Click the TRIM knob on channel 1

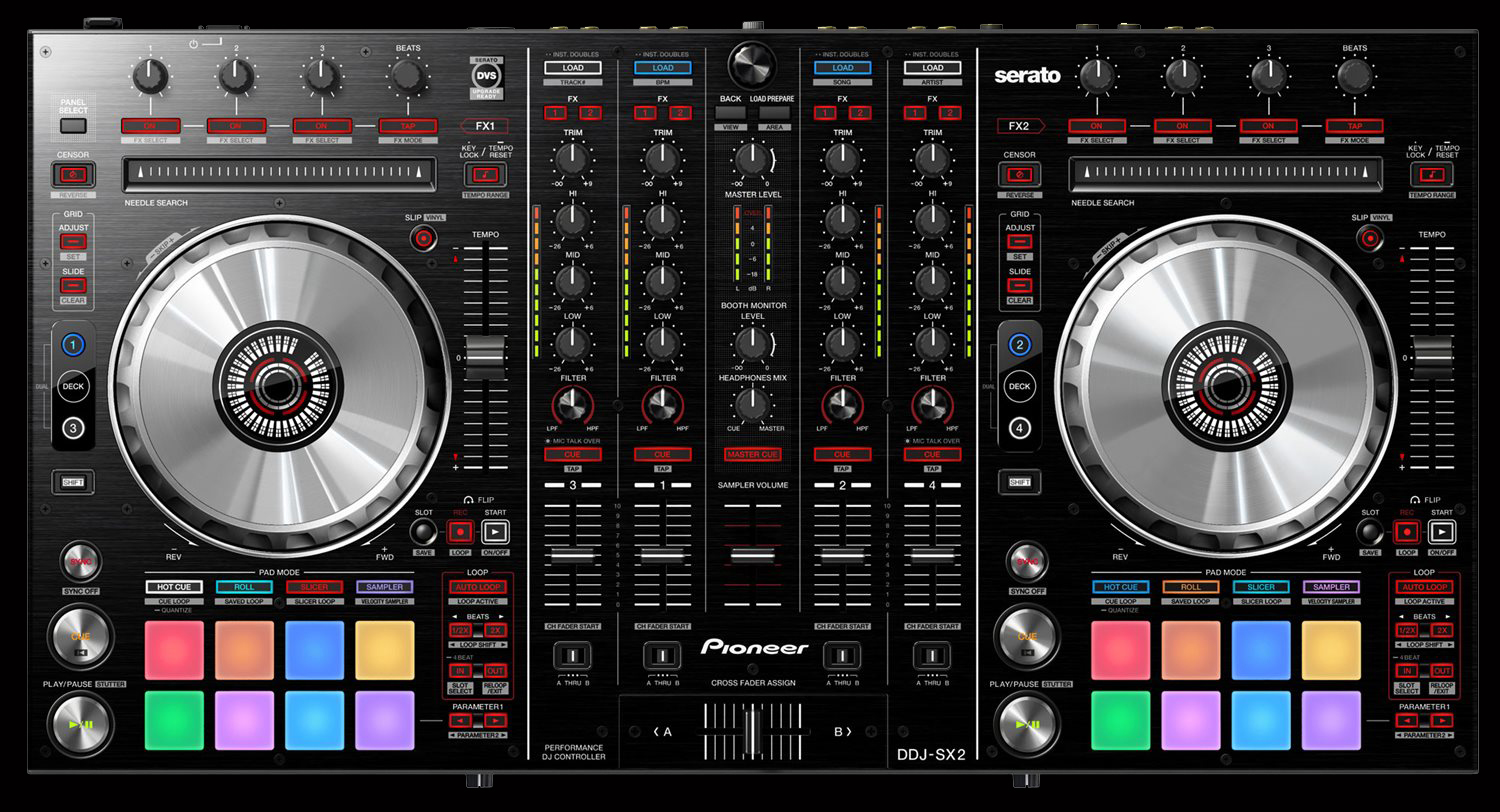tap(662, 159)
